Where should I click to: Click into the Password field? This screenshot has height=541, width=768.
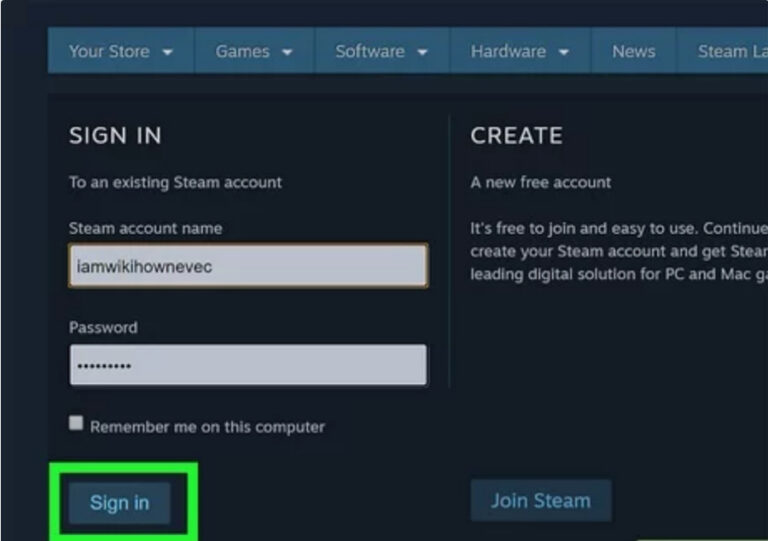248,366
